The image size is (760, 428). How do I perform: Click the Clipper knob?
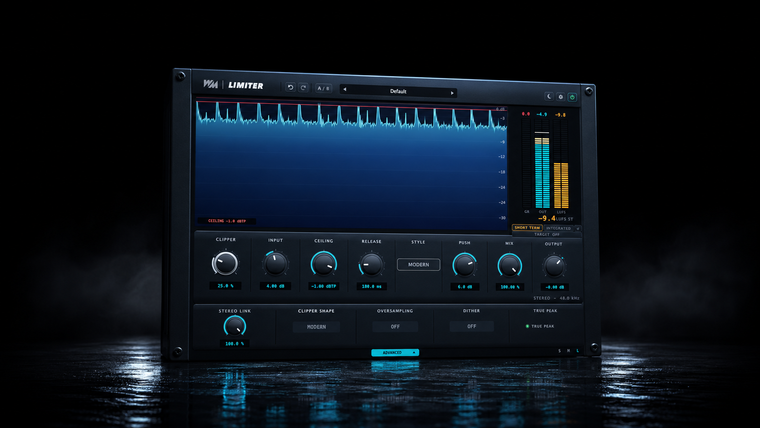point(225,263)
